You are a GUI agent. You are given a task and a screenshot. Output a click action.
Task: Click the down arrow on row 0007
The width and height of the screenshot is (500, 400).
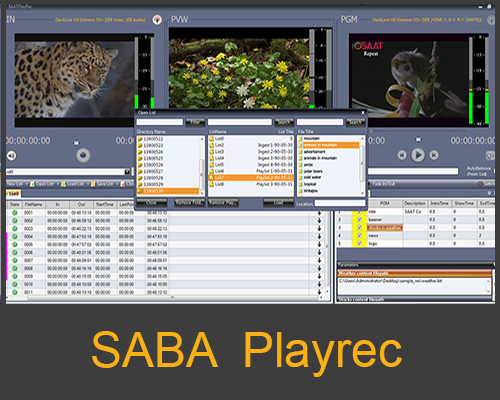point(319,260)
